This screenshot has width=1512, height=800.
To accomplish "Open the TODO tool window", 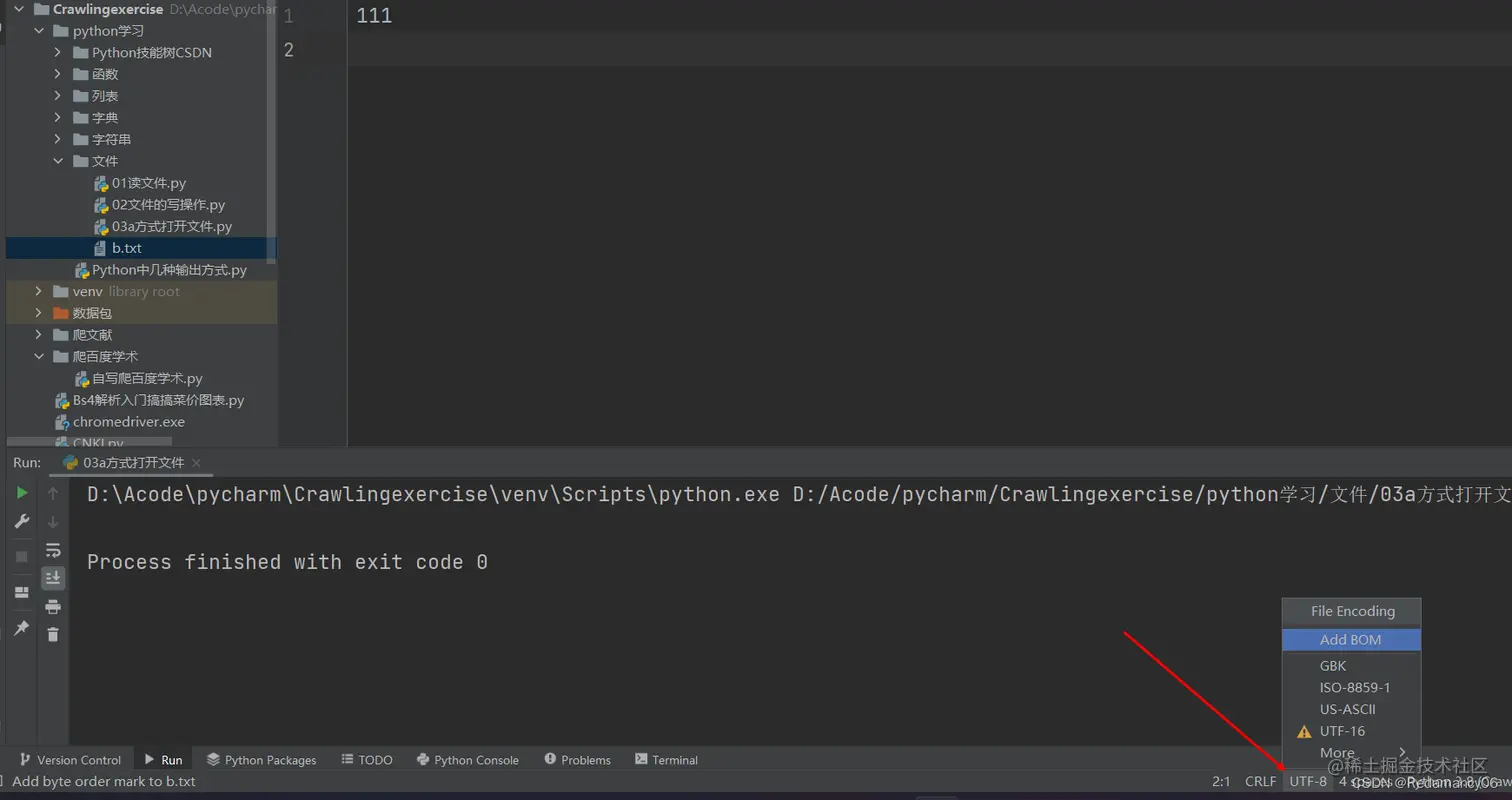I will tap(366, 760).
